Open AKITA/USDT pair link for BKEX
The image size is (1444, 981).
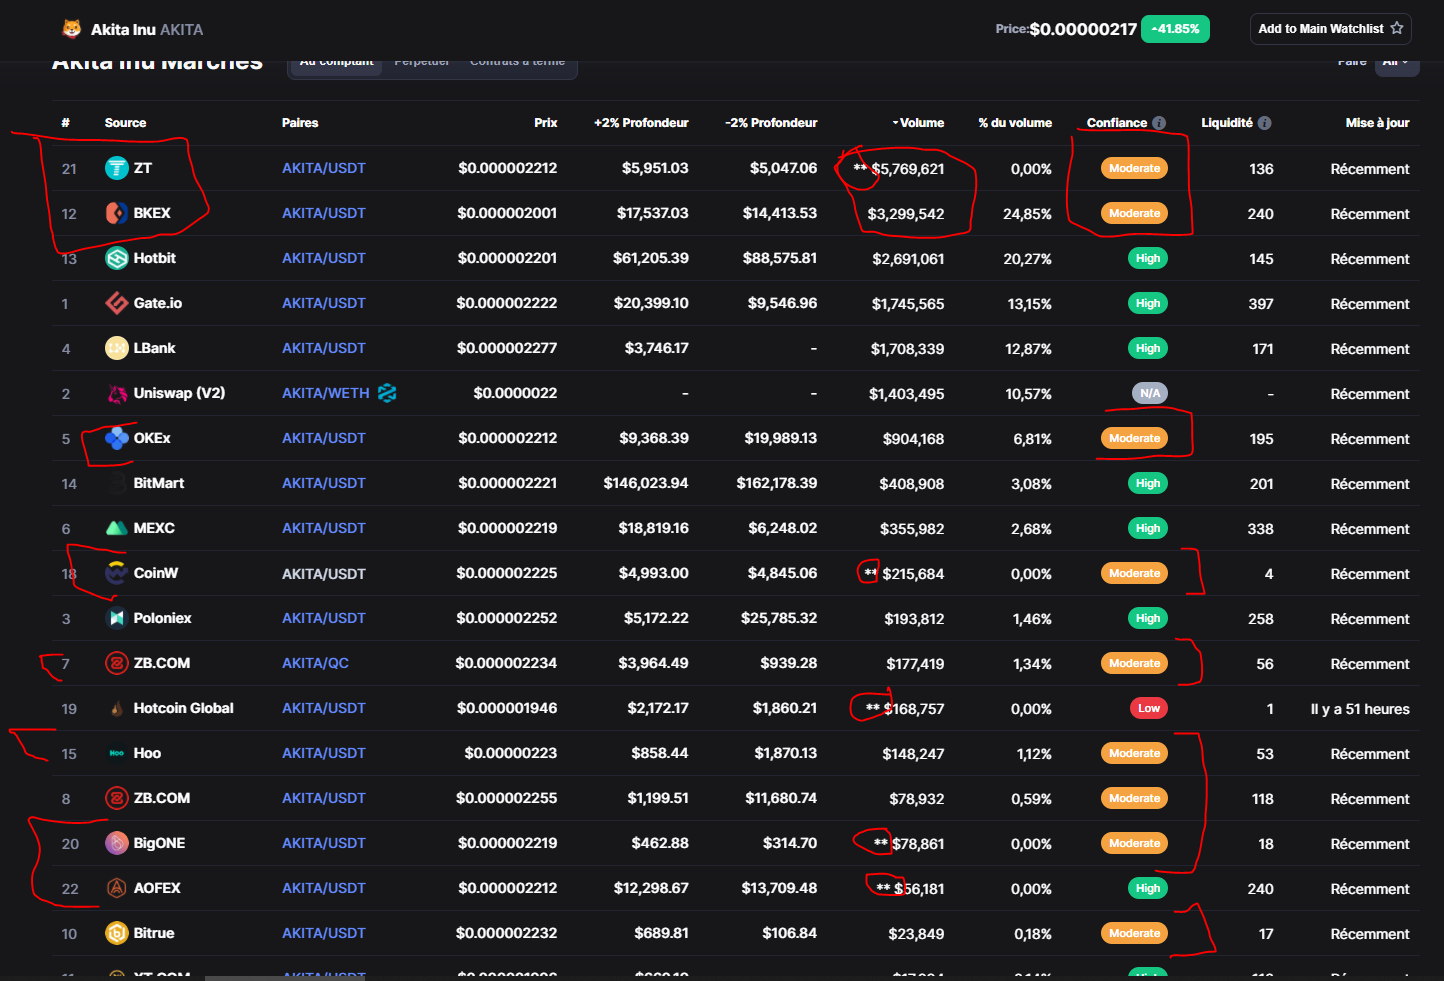(x=324, y=213)
